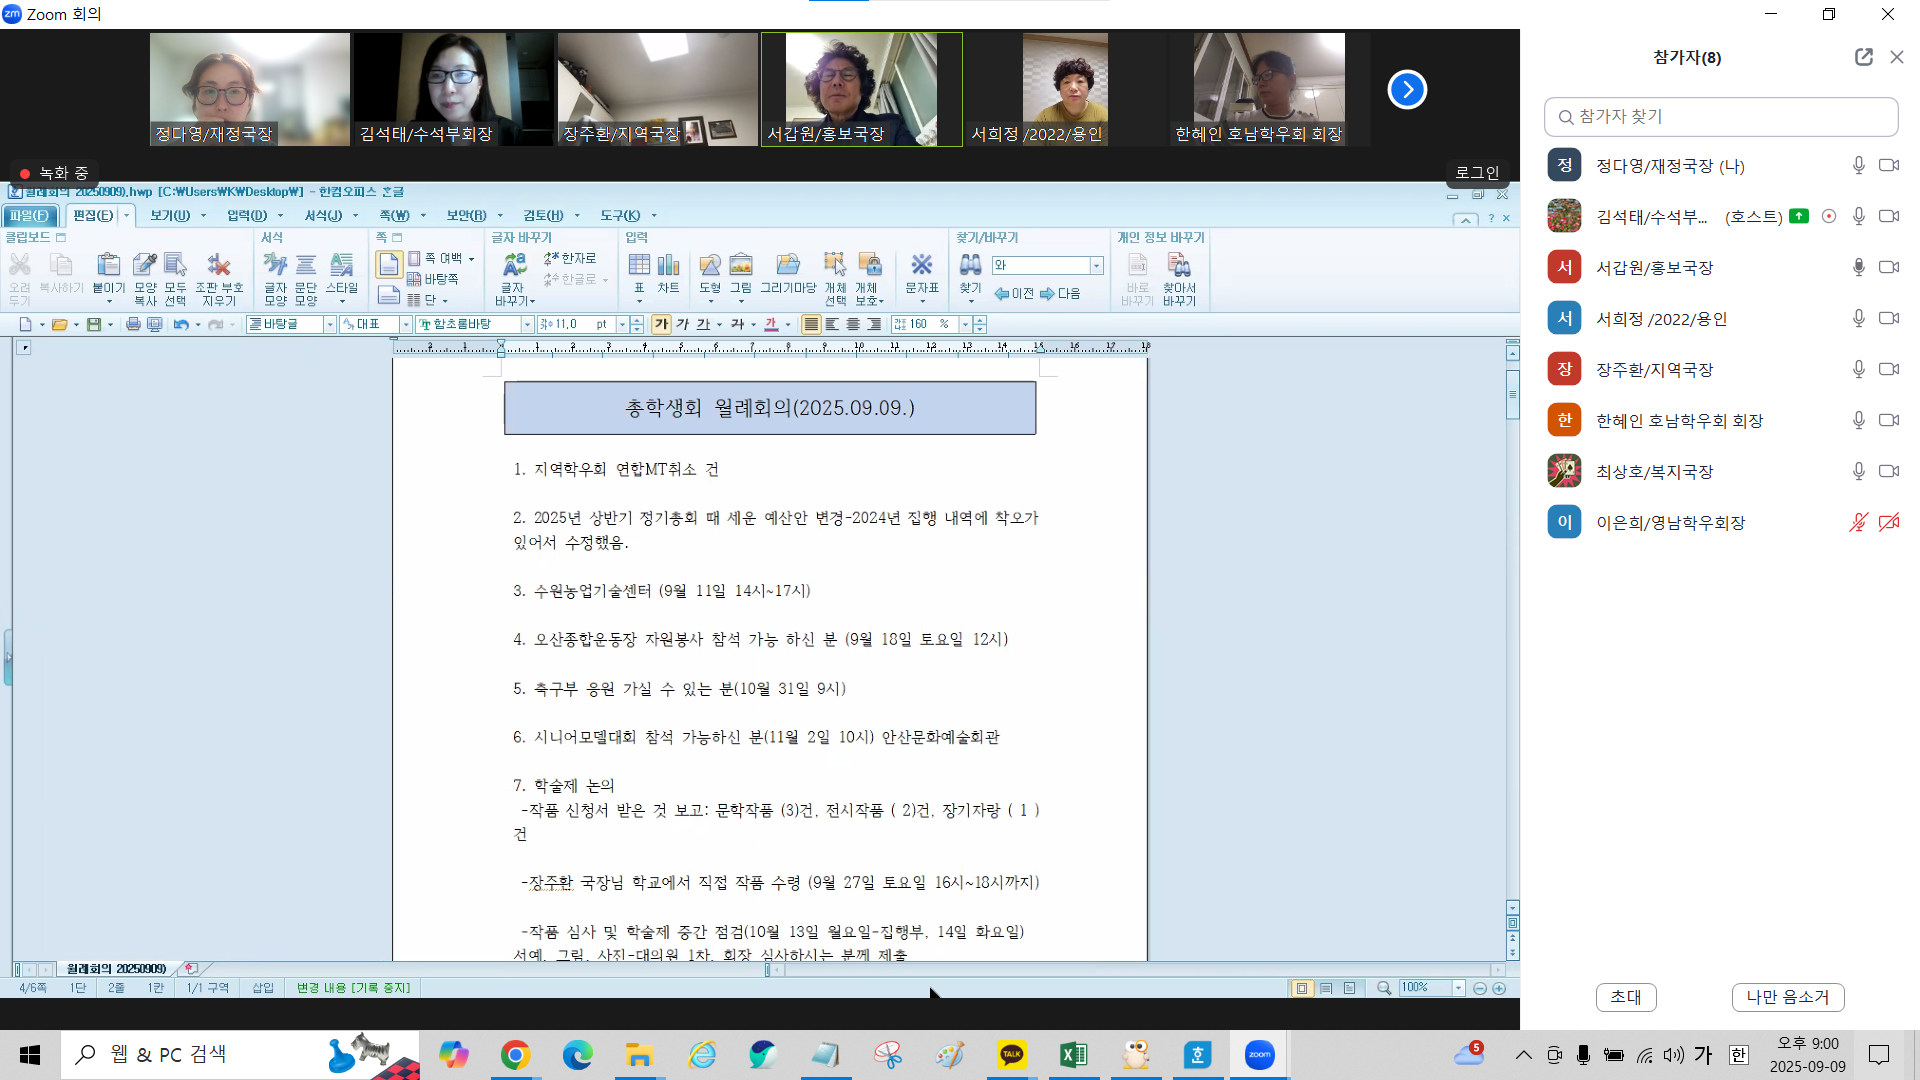1920x1080 pixels.
Task: Click the 표 (table) icon in ribbon
Action: [x=639, y=266]
